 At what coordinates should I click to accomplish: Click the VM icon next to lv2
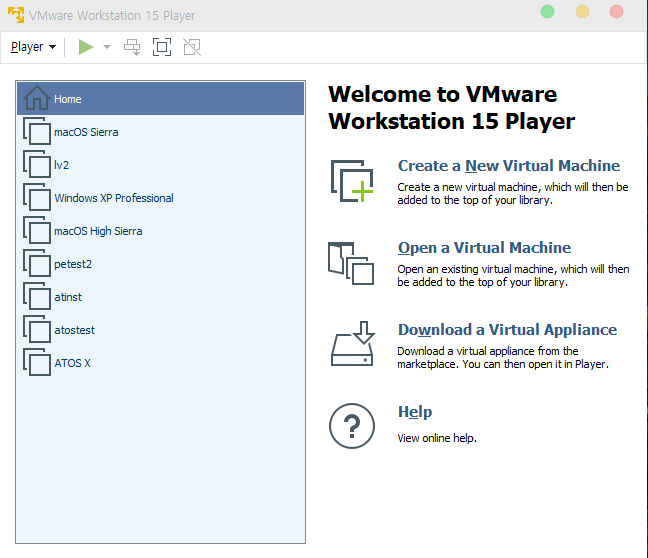pos(37,164)
